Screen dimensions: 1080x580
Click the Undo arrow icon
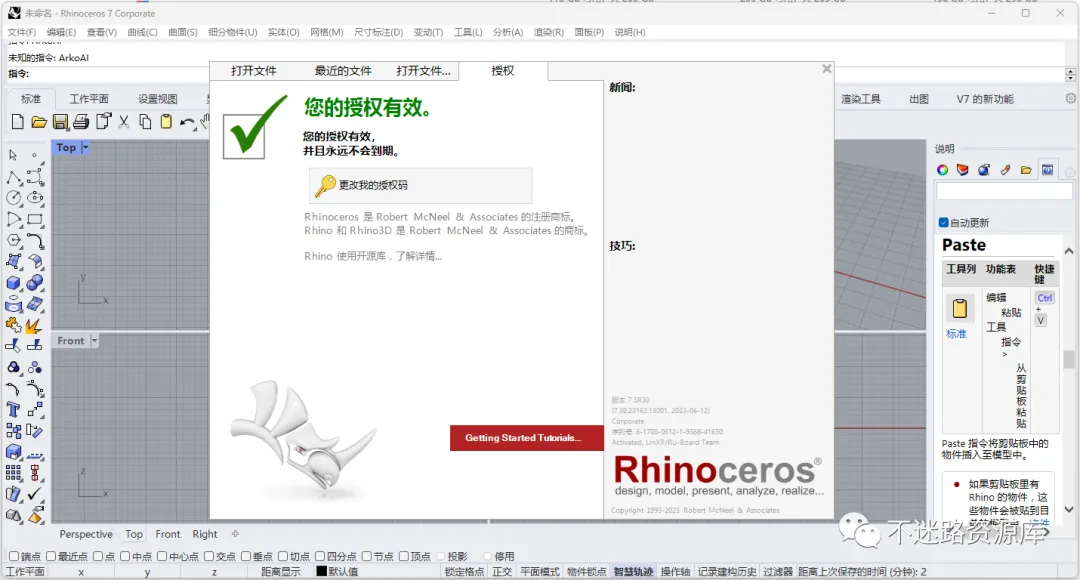coord(187,123)
